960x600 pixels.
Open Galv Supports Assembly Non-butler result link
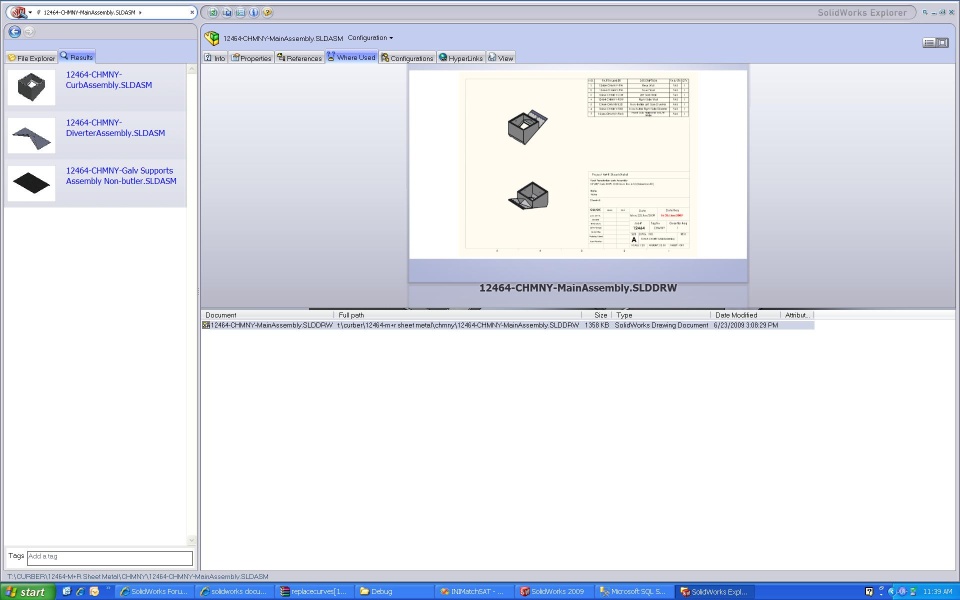pos(121,176)
